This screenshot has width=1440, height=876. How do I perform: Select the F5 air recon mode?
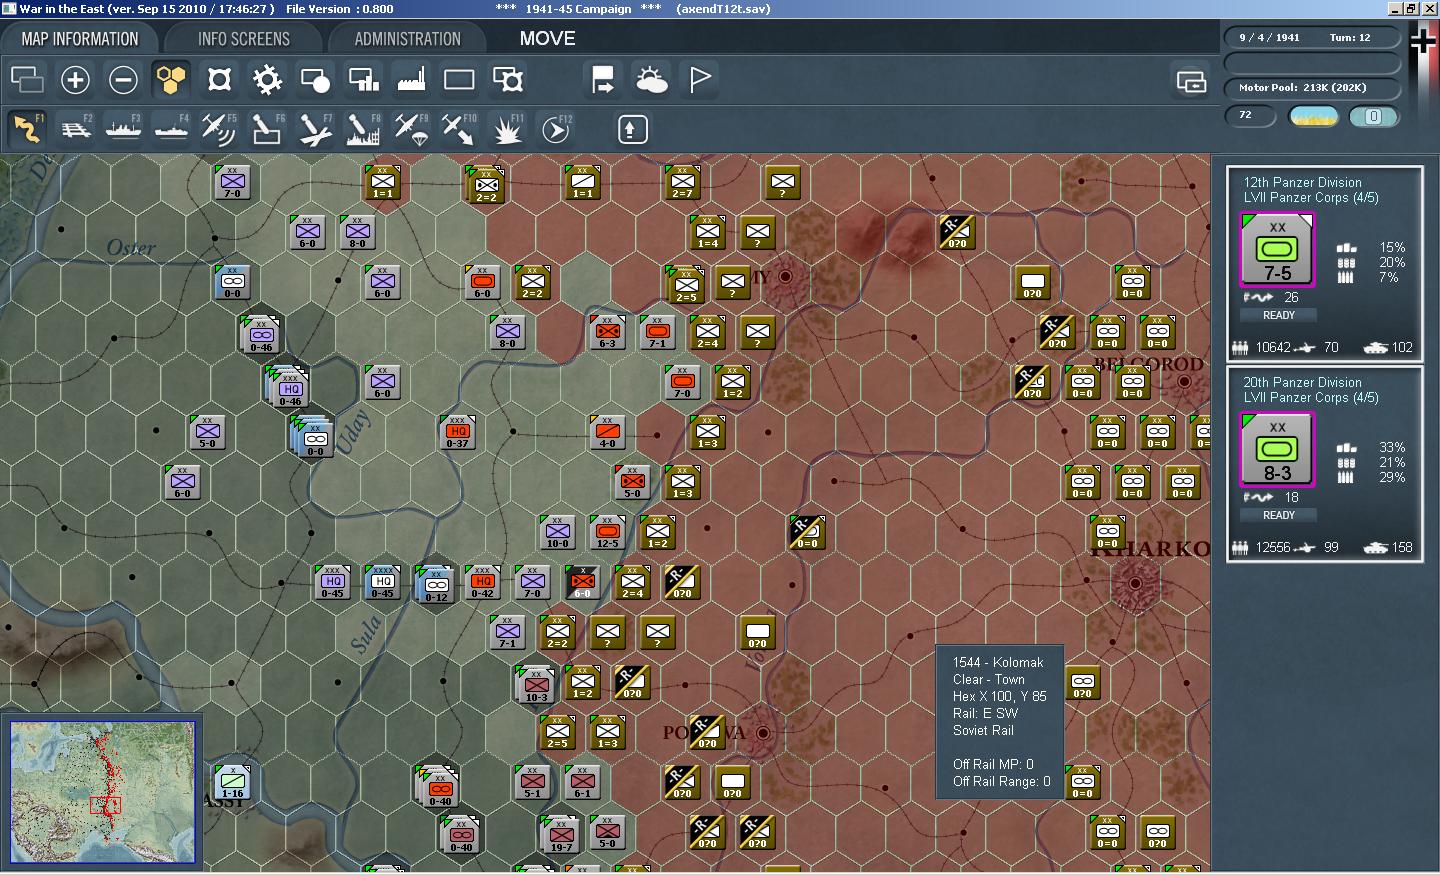click(x=219, y=129)
